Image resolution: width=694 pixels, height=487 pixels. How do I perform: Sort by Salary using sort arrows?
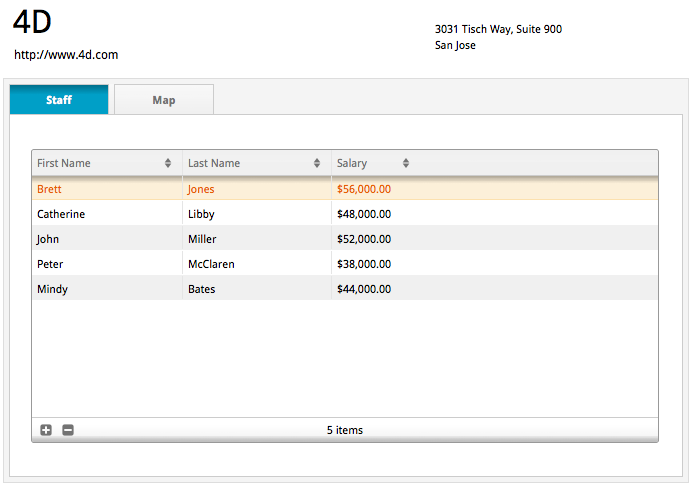(x=406, y=163)
